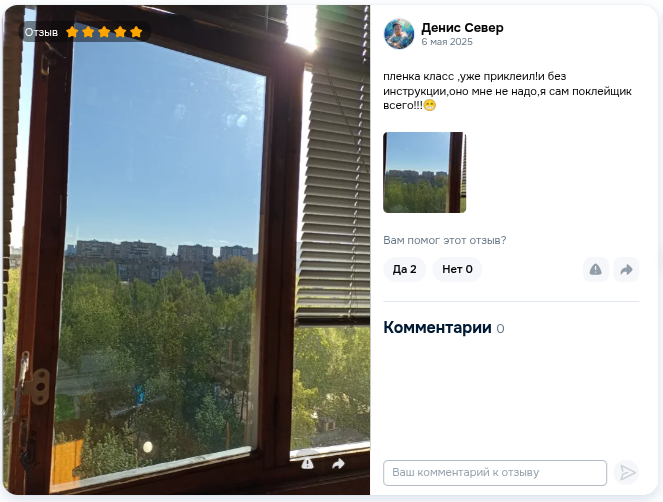Click the share arrow beside the vote buttons

click(x=626, y=269)
